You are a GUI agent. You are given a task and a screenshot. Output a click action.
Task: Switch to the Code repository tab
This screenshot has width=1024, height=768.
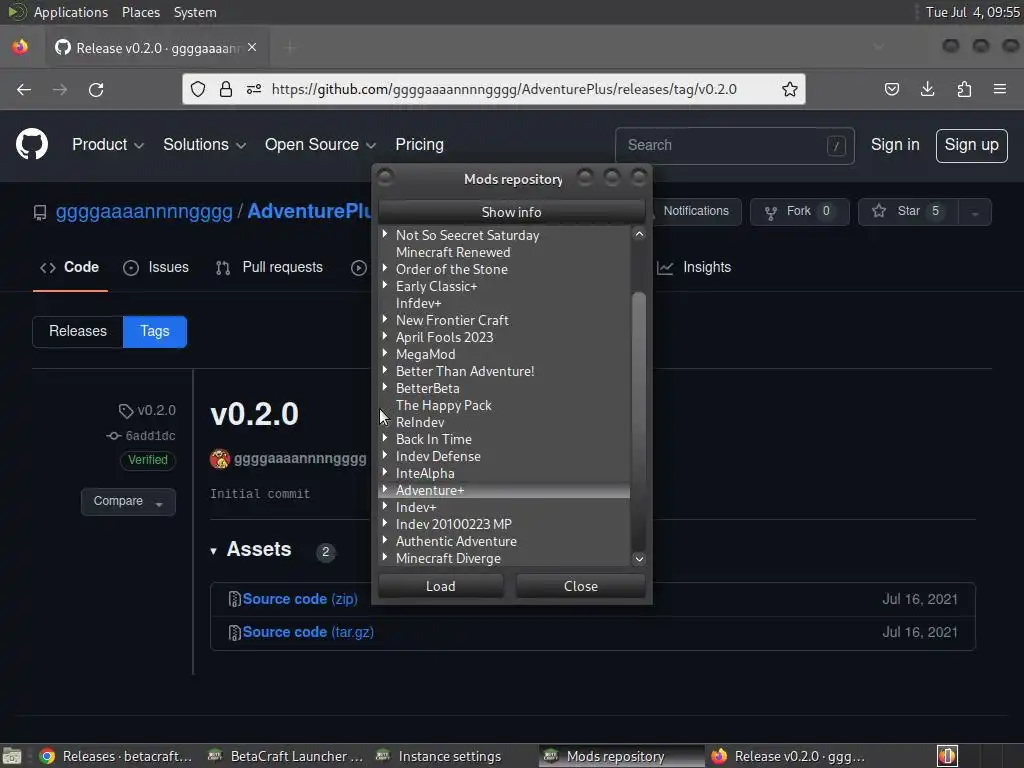point(70,268)
